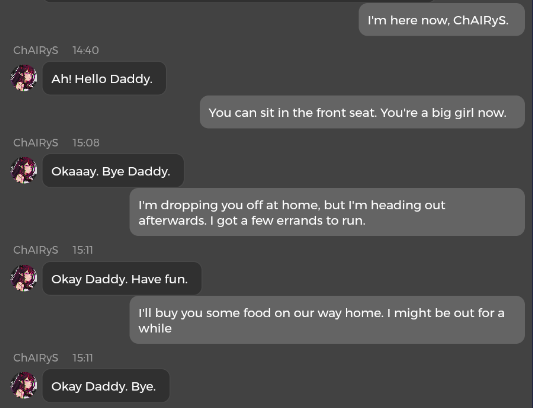
Task: Click the 14:40 timestamp
Action: click(x=86, y=50)
